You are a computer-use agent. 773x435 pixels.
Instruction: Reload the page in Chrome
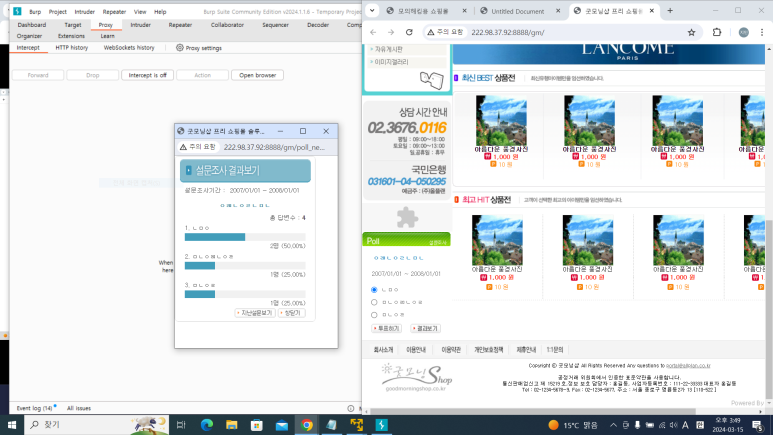(409, 32)
